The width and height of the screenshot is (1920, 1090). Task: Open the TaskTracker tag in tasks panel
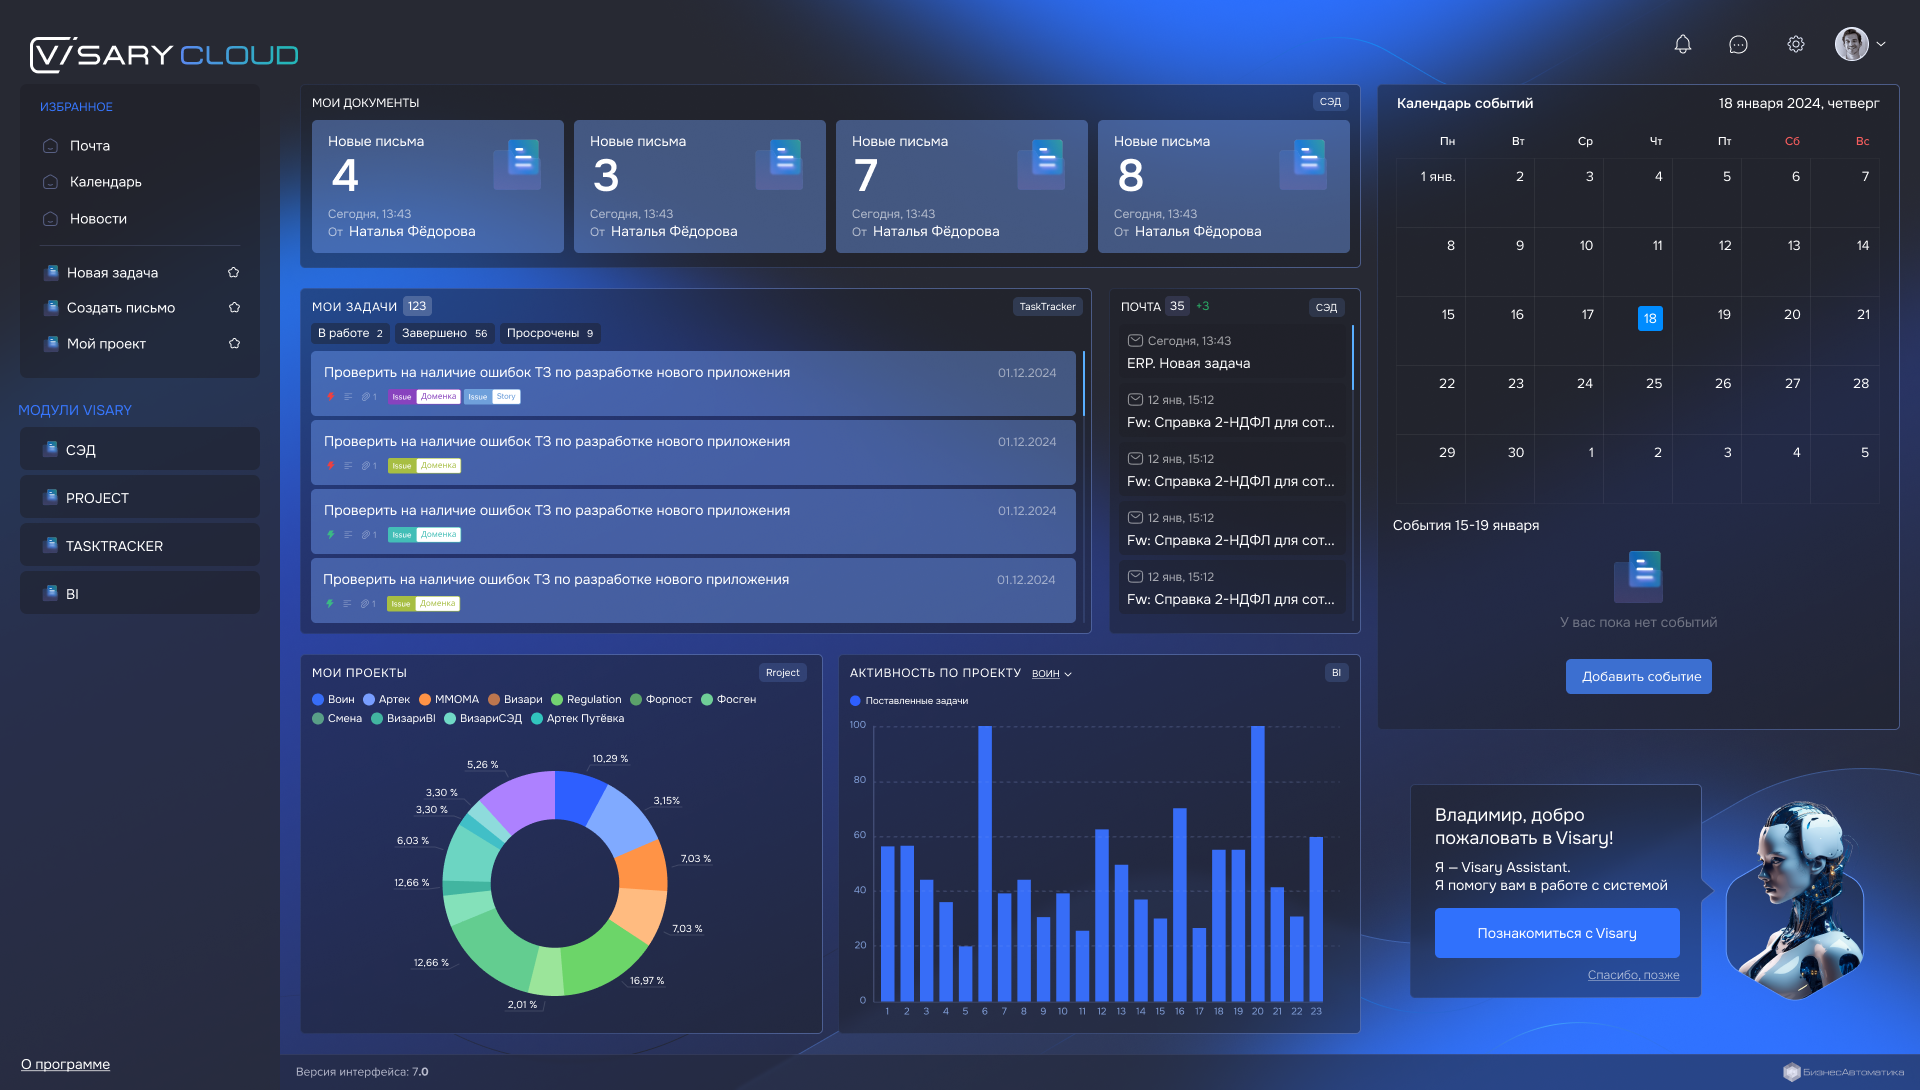1047,307
